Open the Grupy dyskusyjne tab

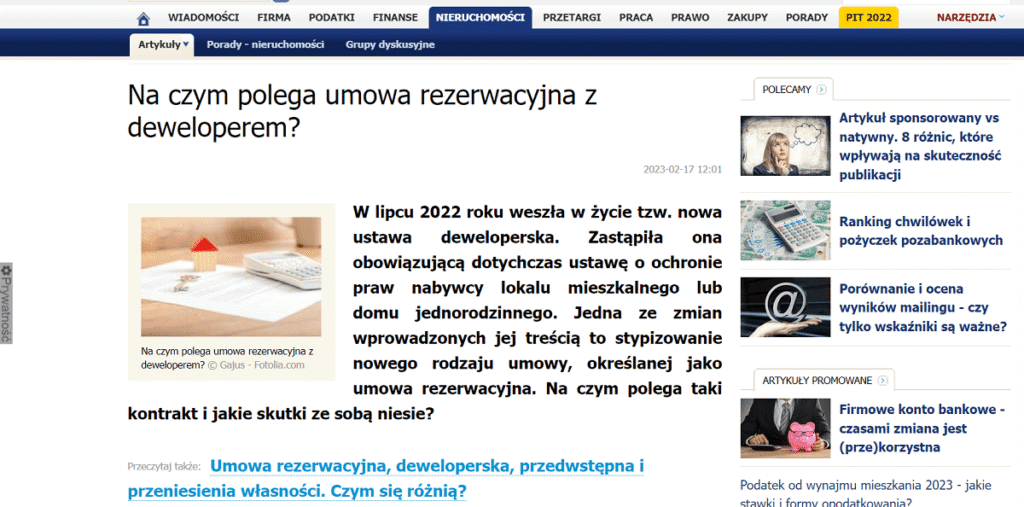coord(390,45)
